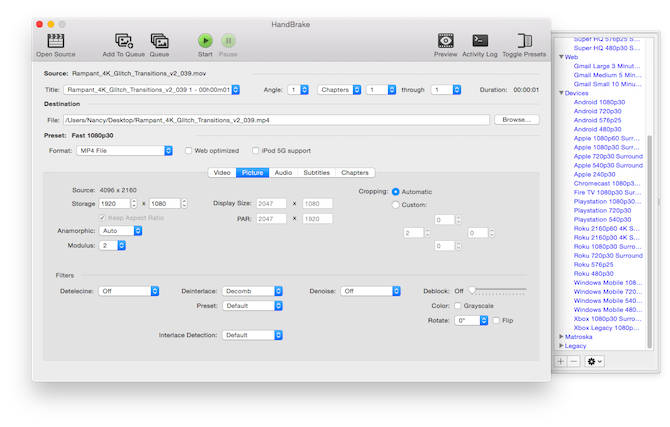The width and height of the screenshot is (670, 427).
Task: Start encoding with green play button
Action: (x=205, y=41)
